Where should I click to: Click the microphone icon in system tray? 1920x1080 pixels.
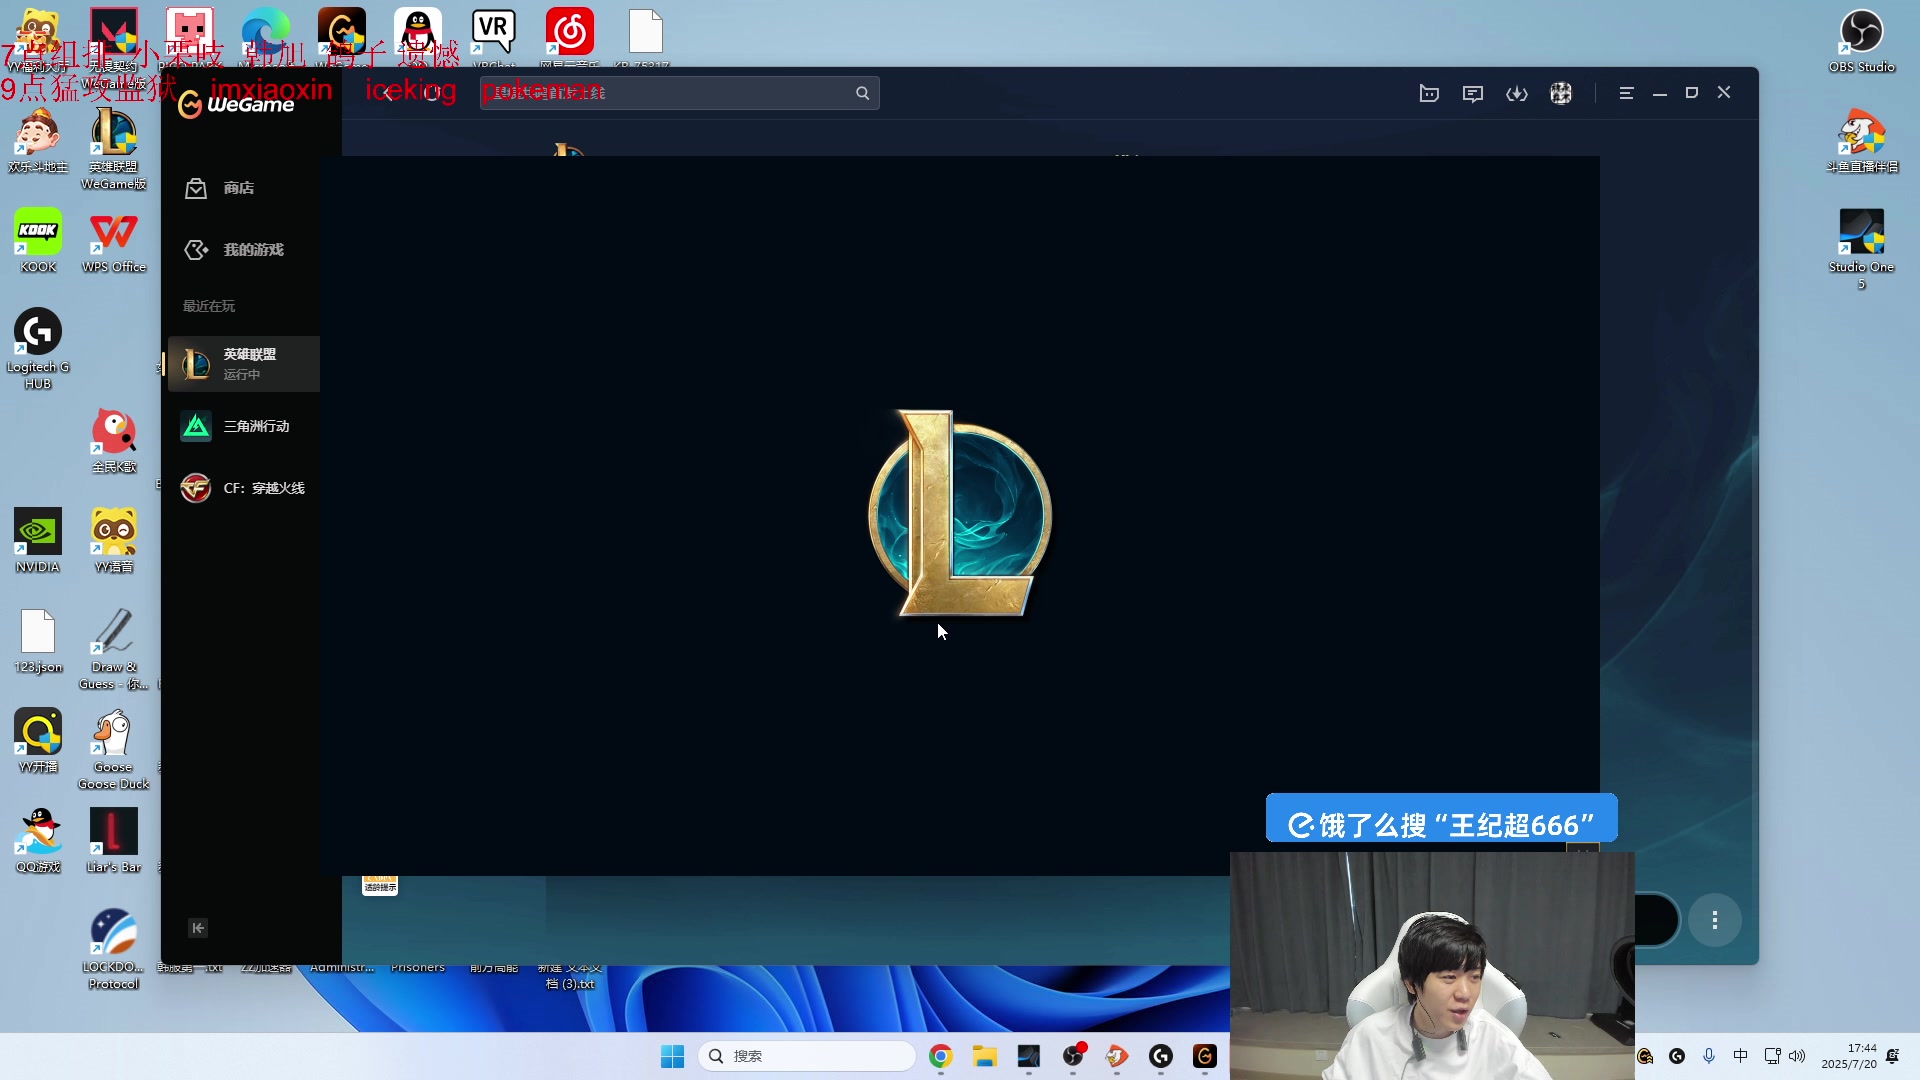click(x=1709, y=1056)
